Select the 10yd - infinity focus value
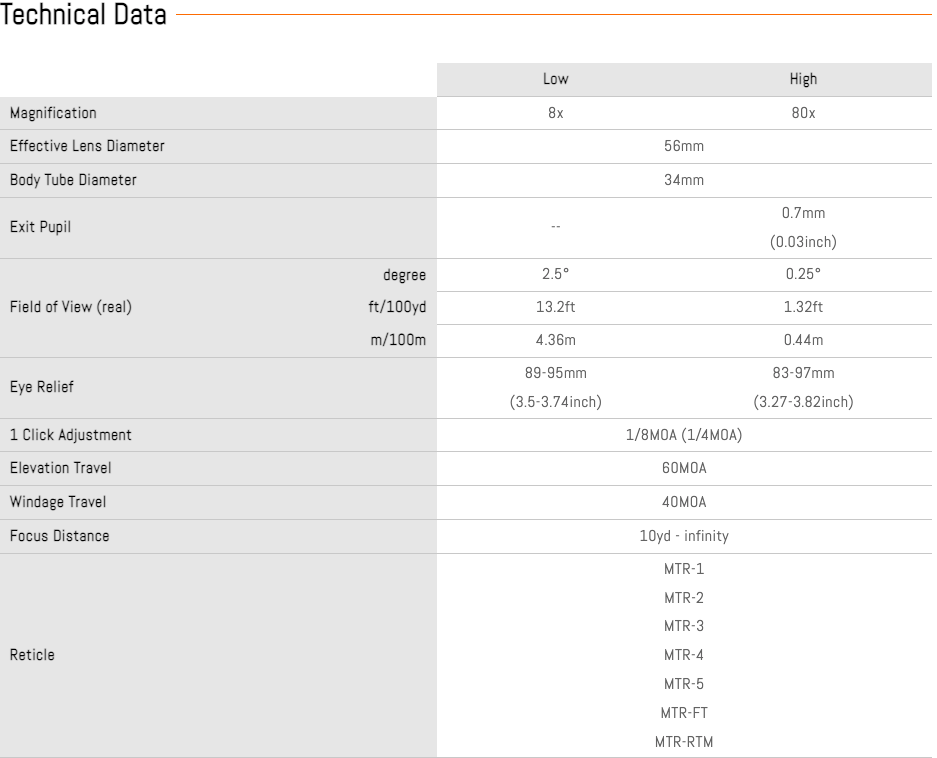Image resolution: width=937 pixels, height=758 pixels. [684, 536]
